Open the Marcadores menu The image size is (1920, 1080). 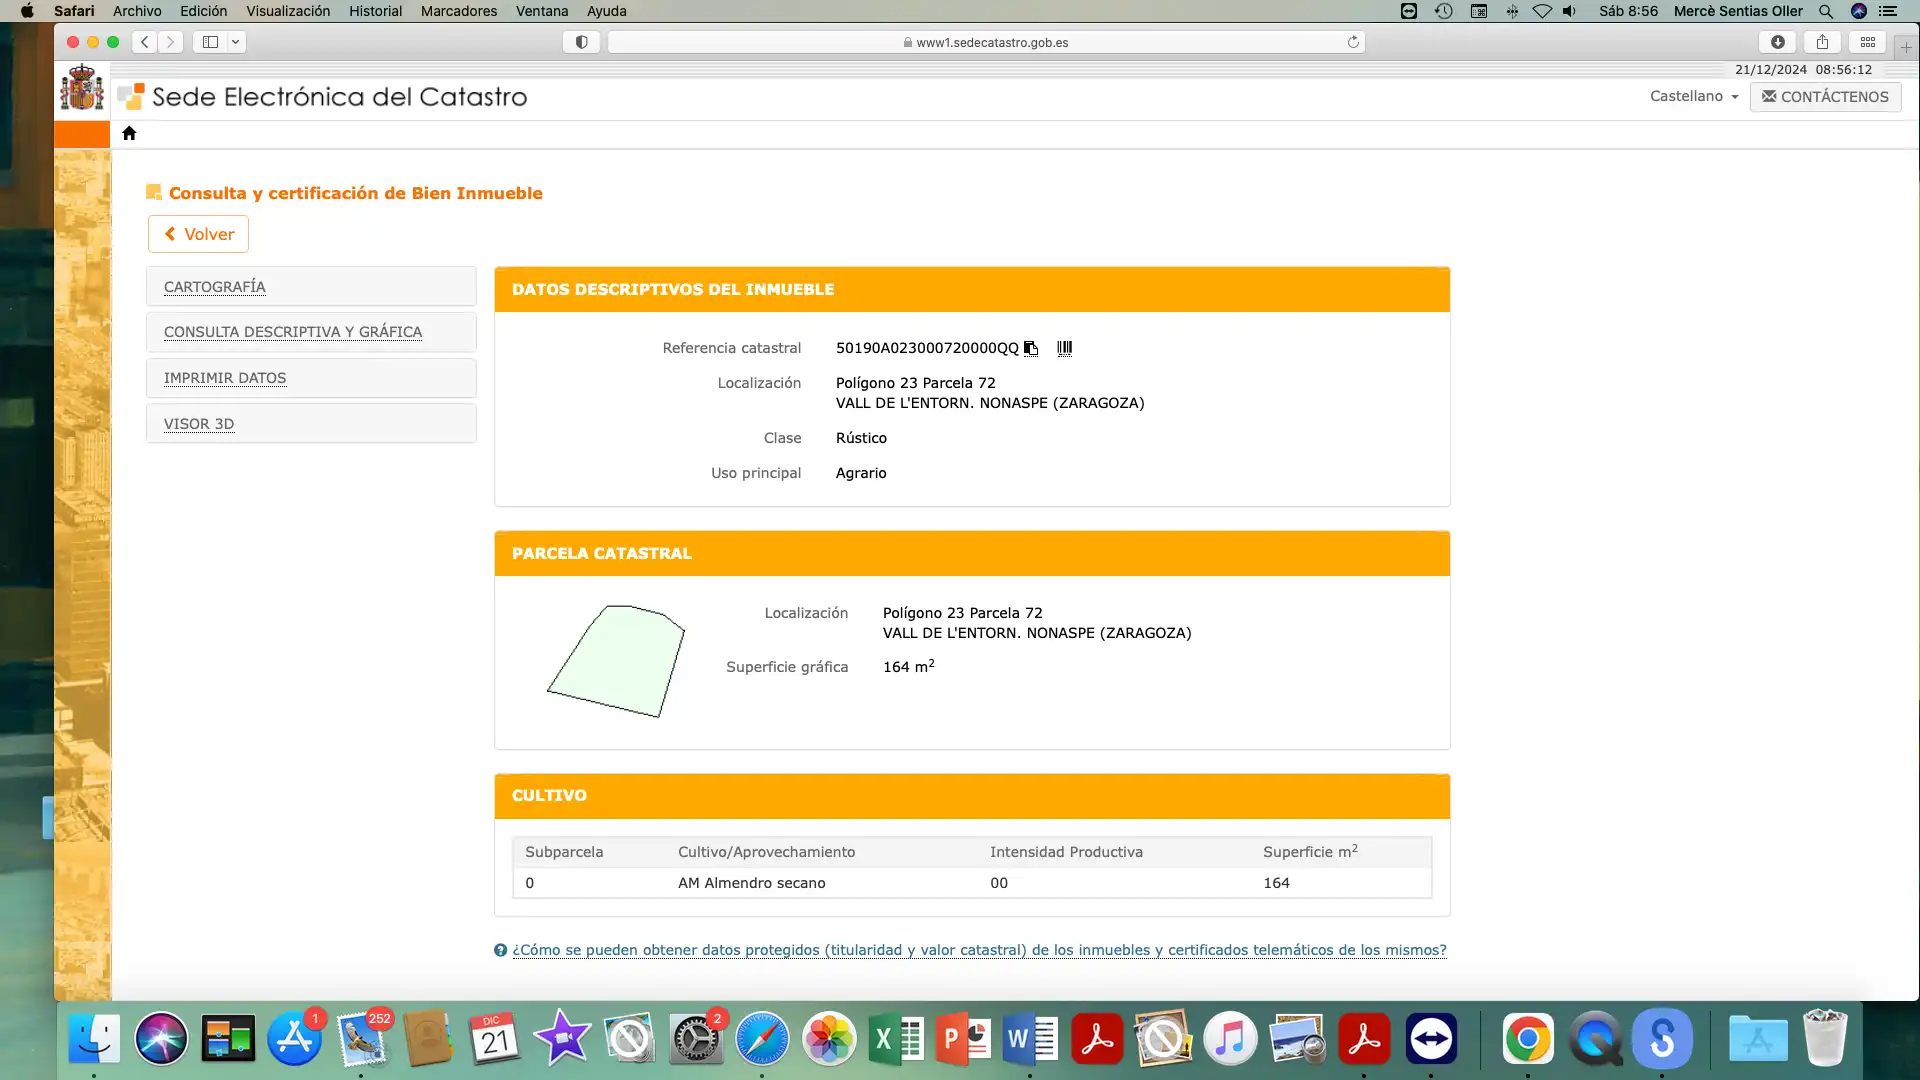[x=458, y=11]
